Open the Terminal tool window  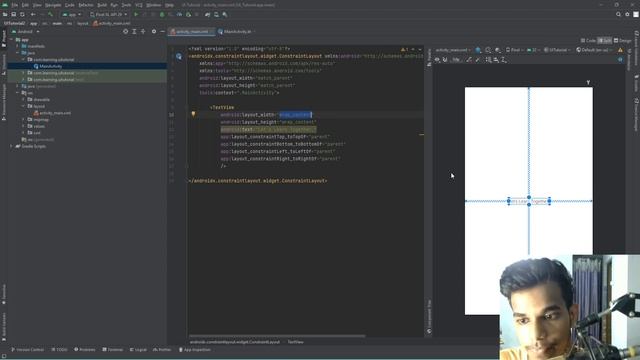[112, 350]
